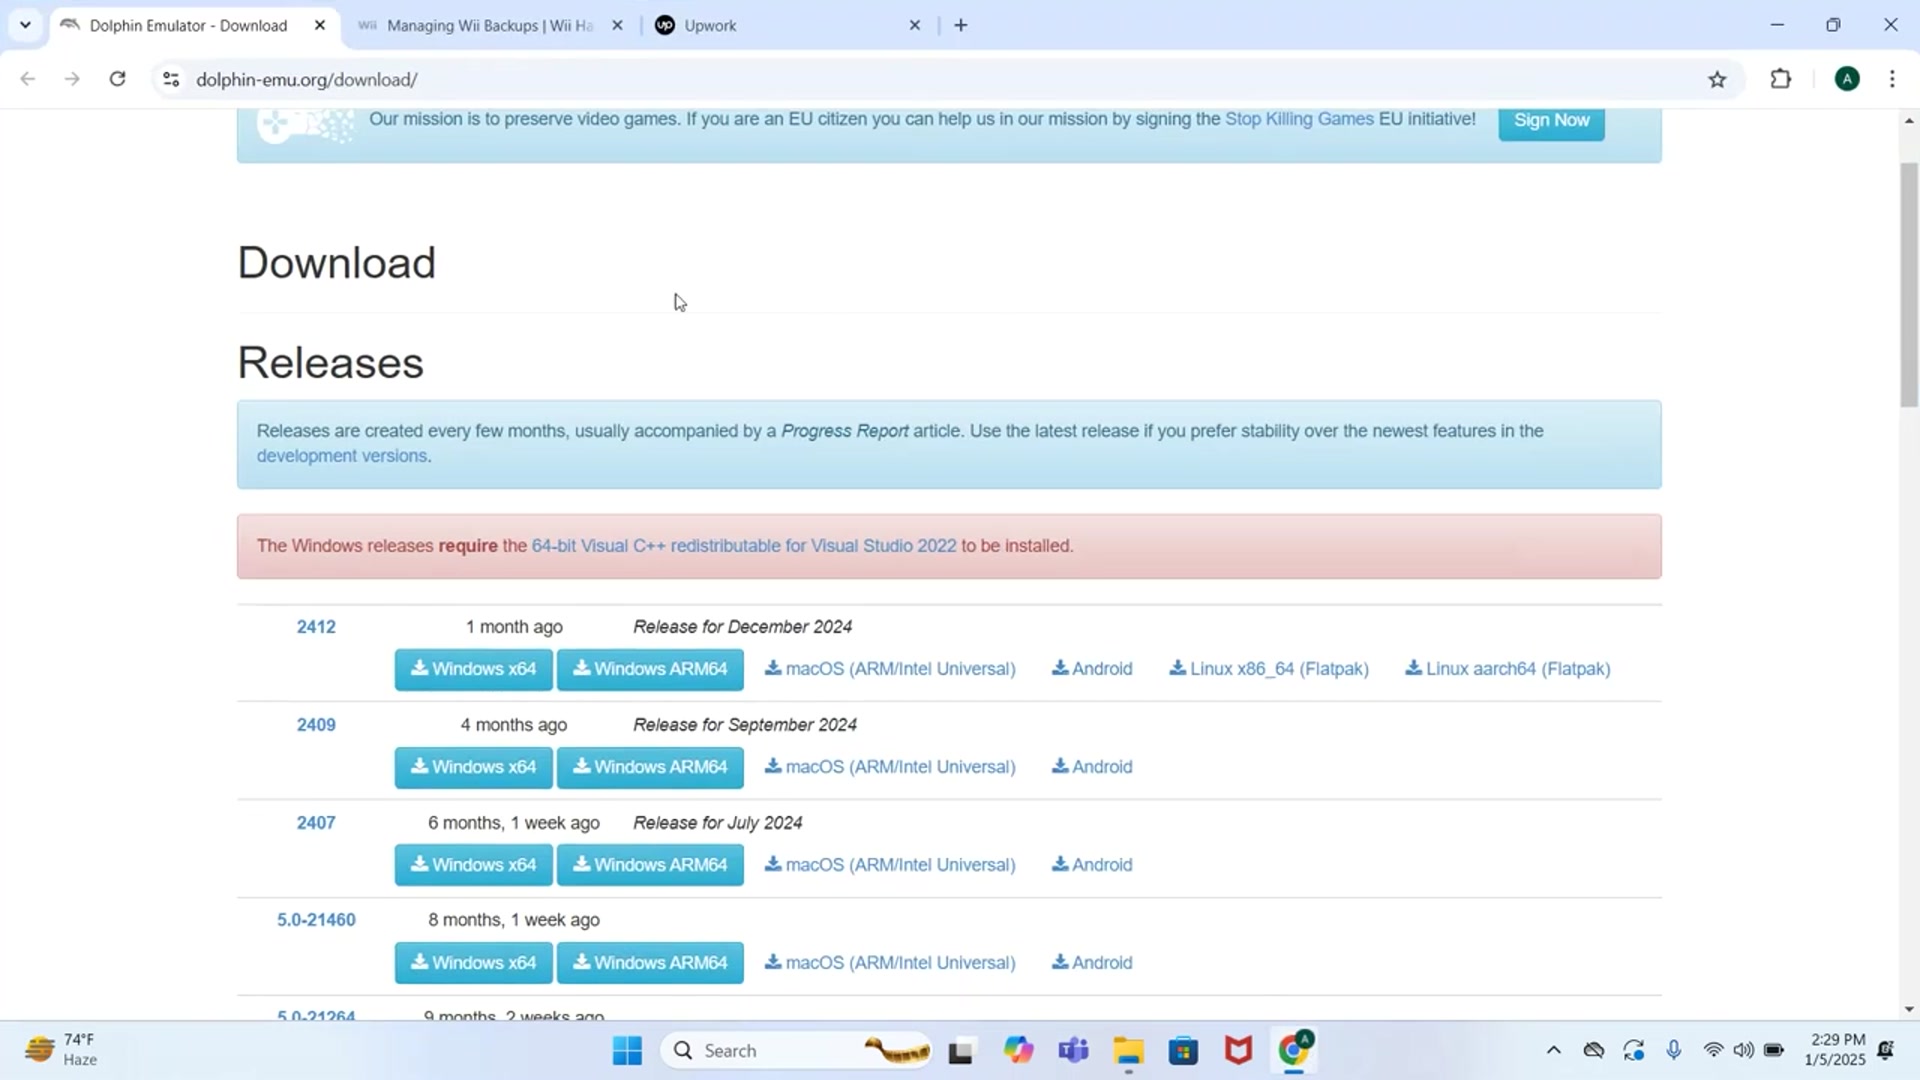
Task: Download Android build for release 2407
Action: pos(1092,865)
